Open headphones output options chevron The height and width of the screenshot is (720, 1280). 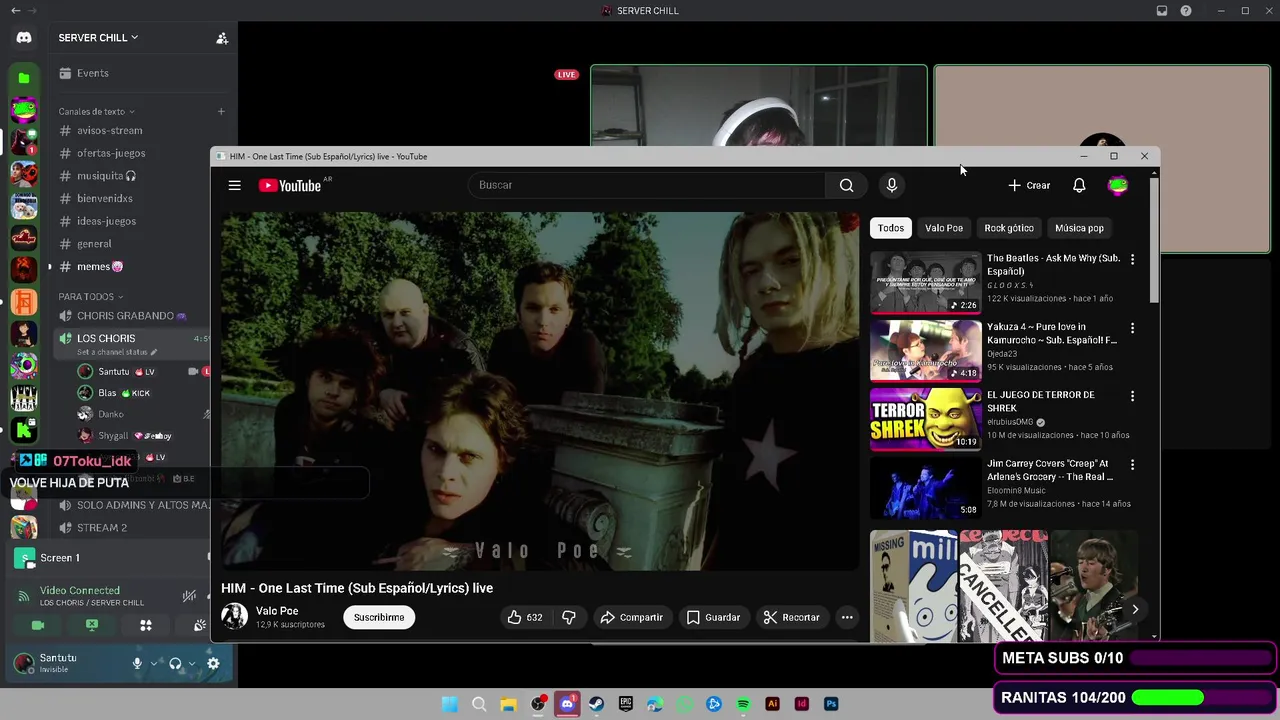point(192,663)
